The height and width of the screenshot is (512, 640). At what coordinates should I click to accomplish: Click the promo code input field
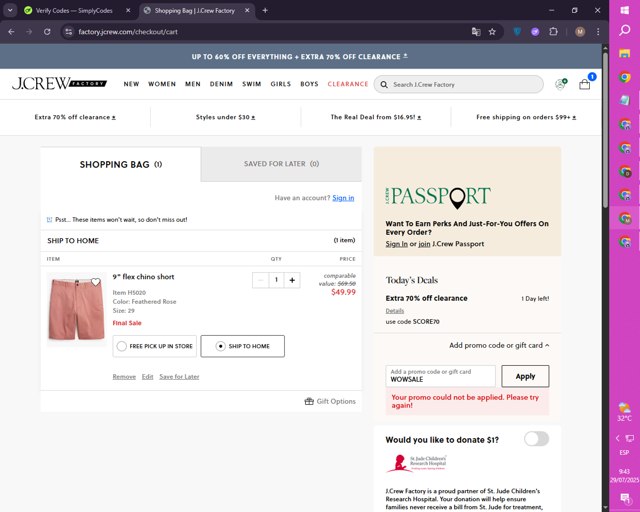440,376
